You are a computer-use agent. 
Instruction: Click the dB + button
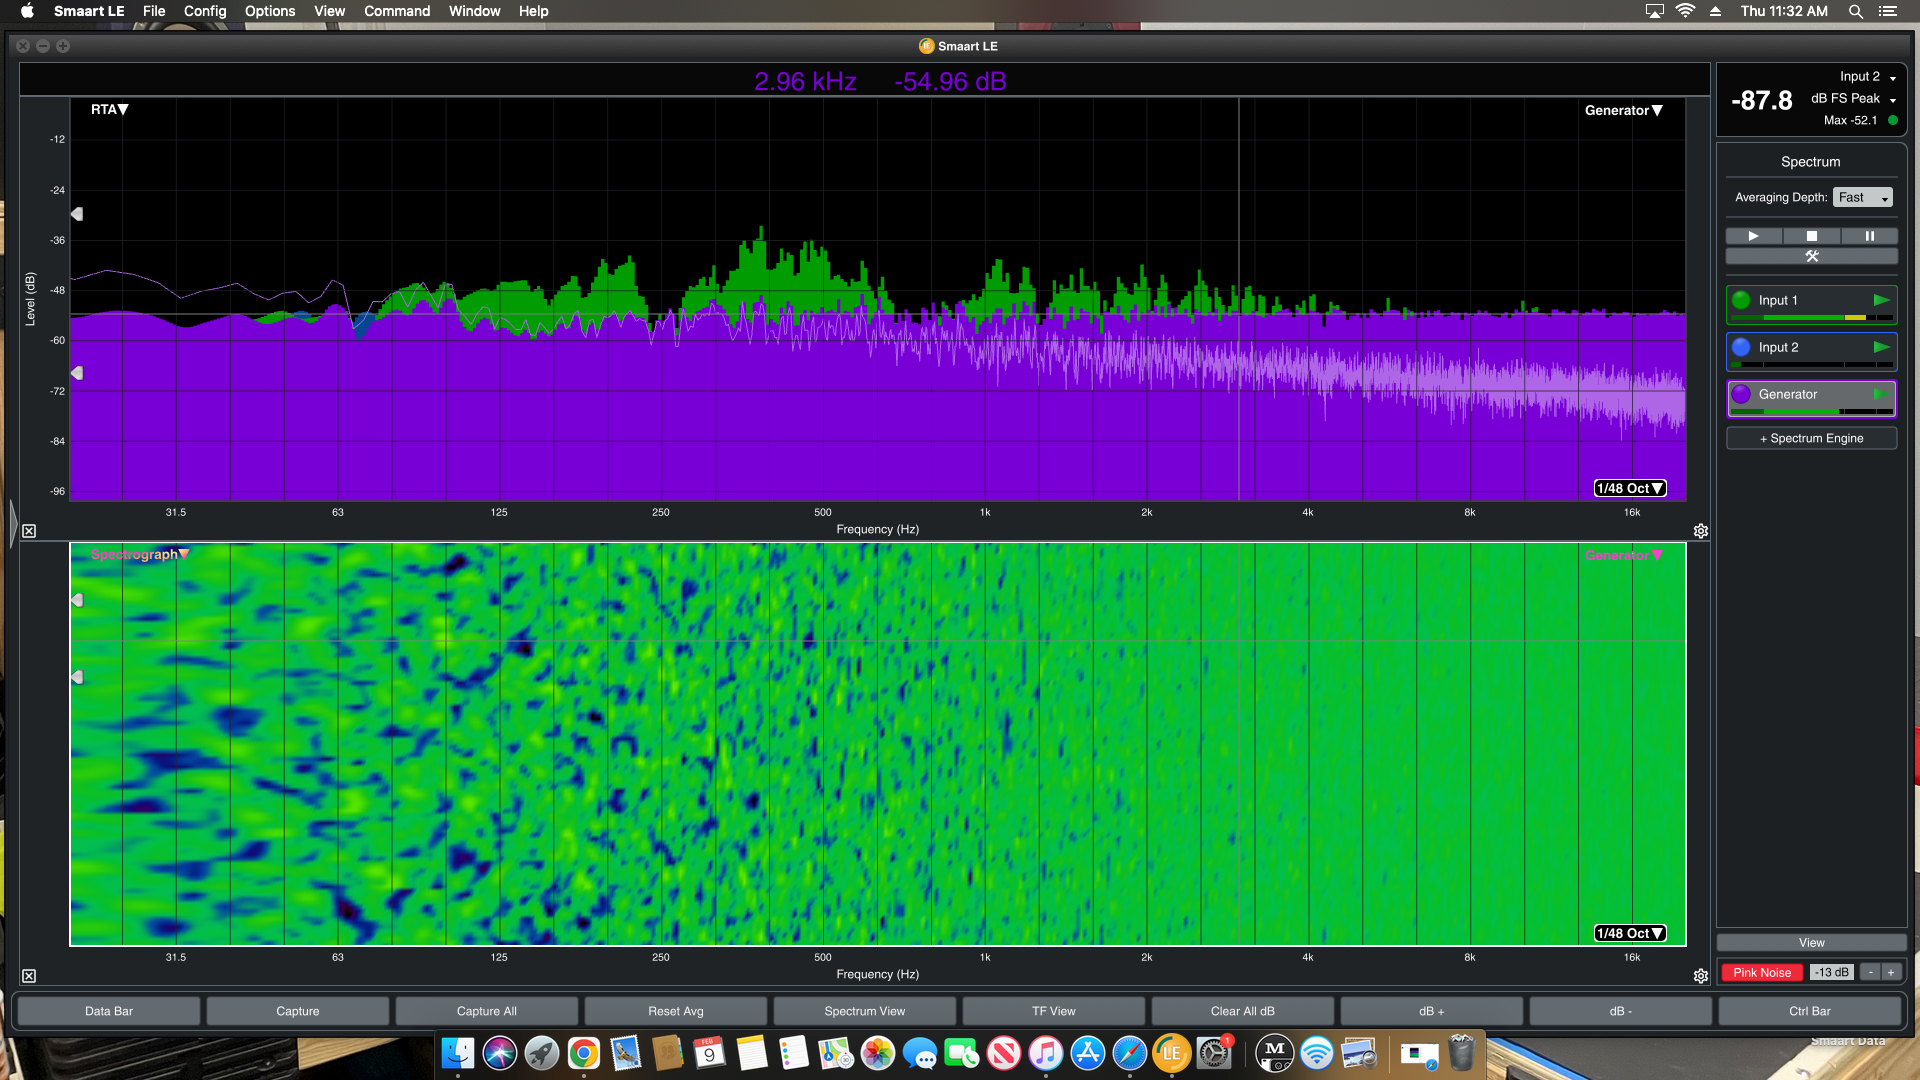(x=1432, y=1011)
